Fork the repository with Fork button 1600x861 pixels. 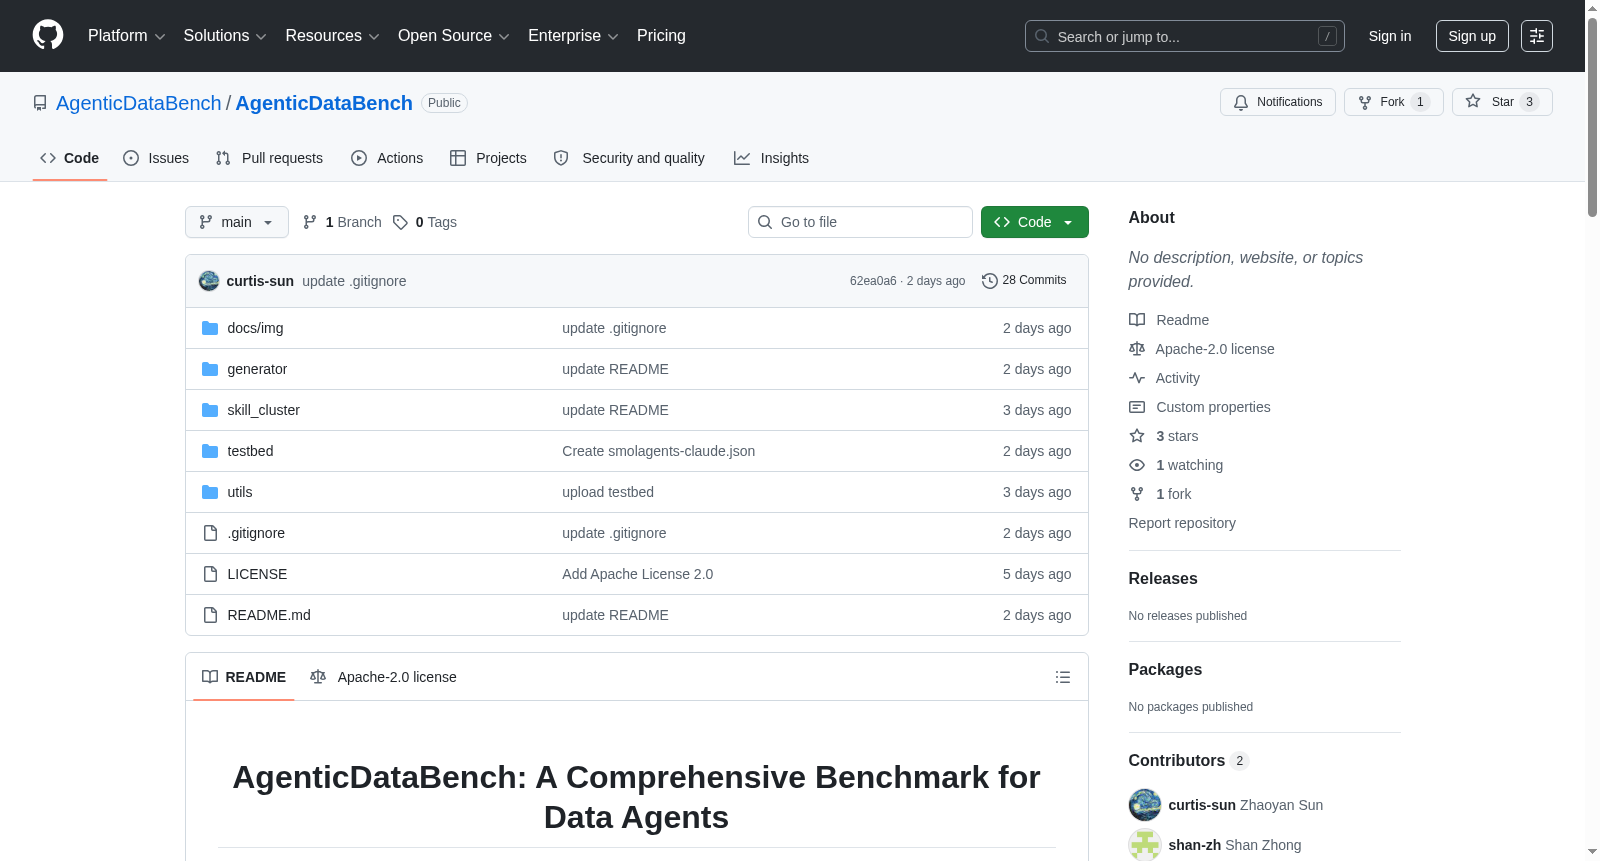(x=1394, y=102)
